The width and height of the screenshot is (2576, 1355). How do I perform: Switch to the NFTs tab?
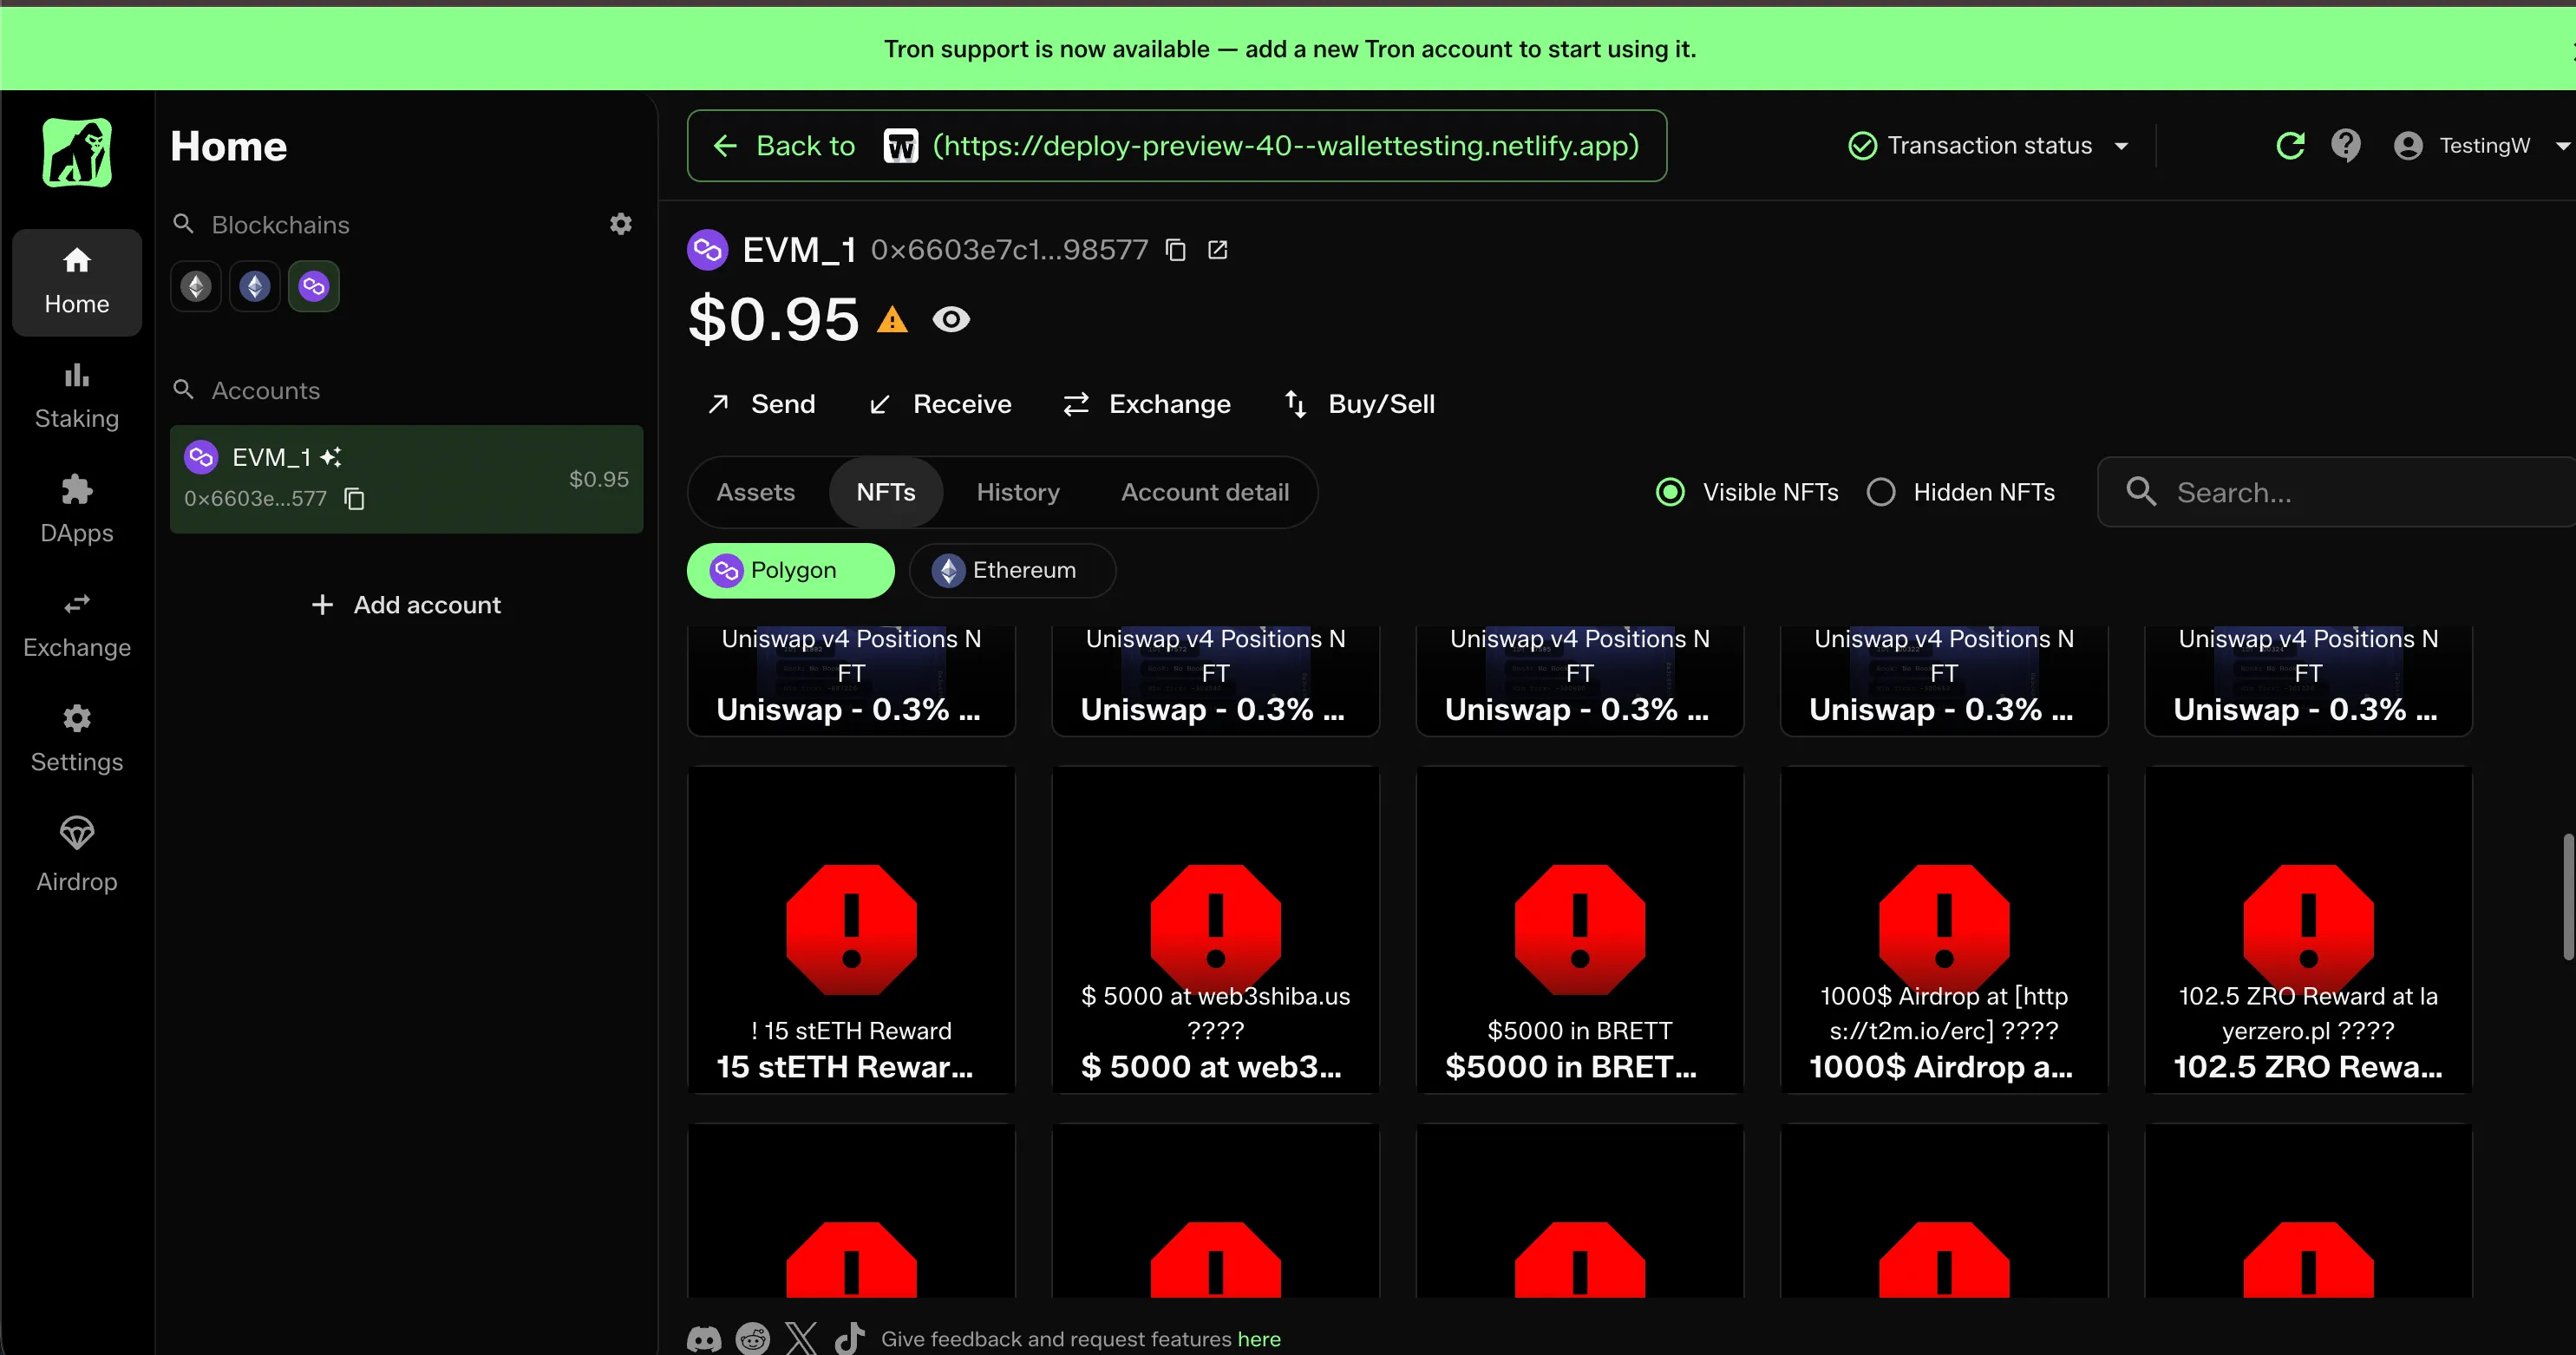pos(886,492)
